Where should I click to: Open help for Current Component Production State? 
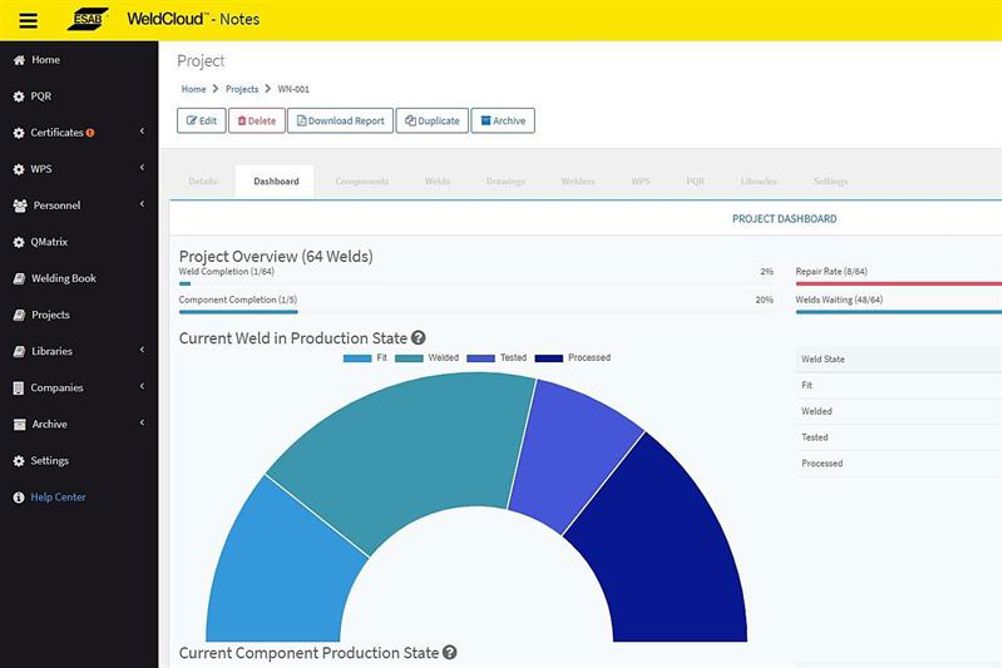tap(450, 652)
